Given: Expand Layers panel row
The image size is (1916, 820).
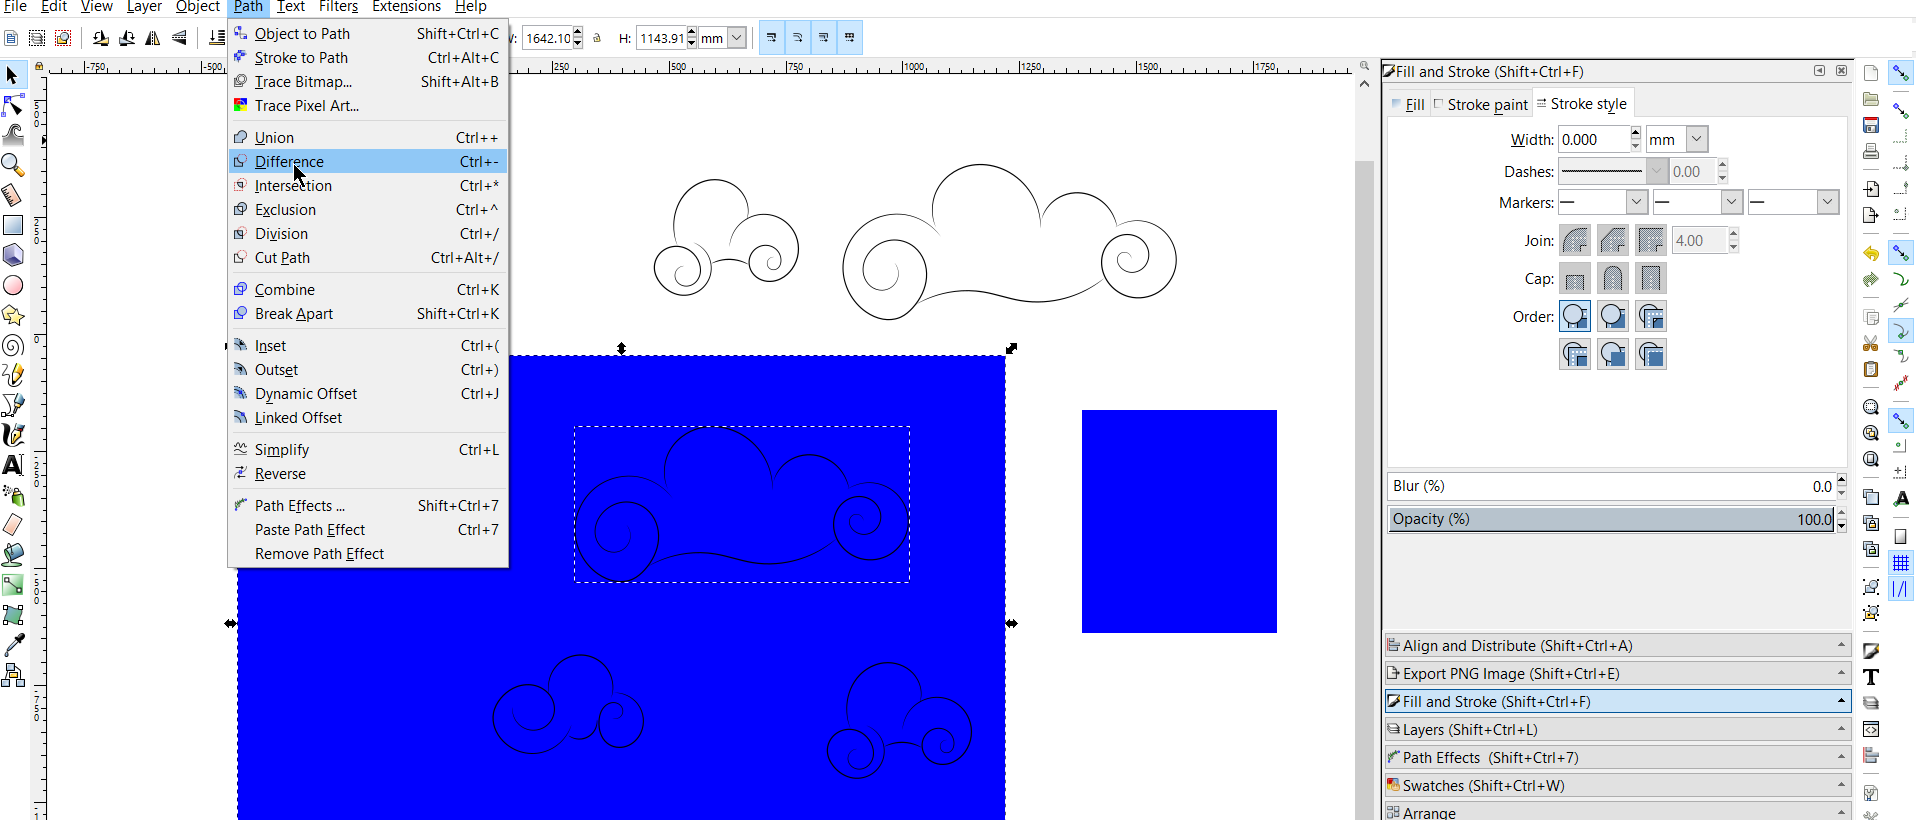Looking at the screenshot, I should tap(1617, 729).
